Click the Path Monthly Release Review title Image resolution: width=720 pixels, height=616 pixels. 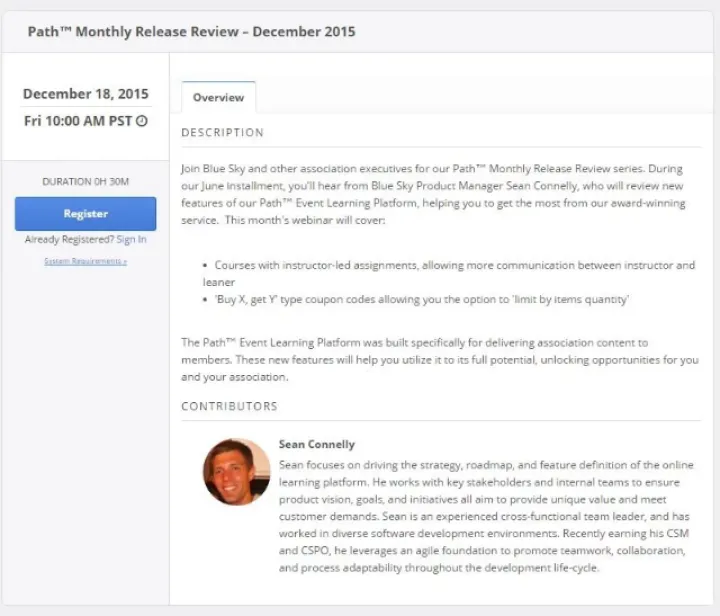coord(191,31)
